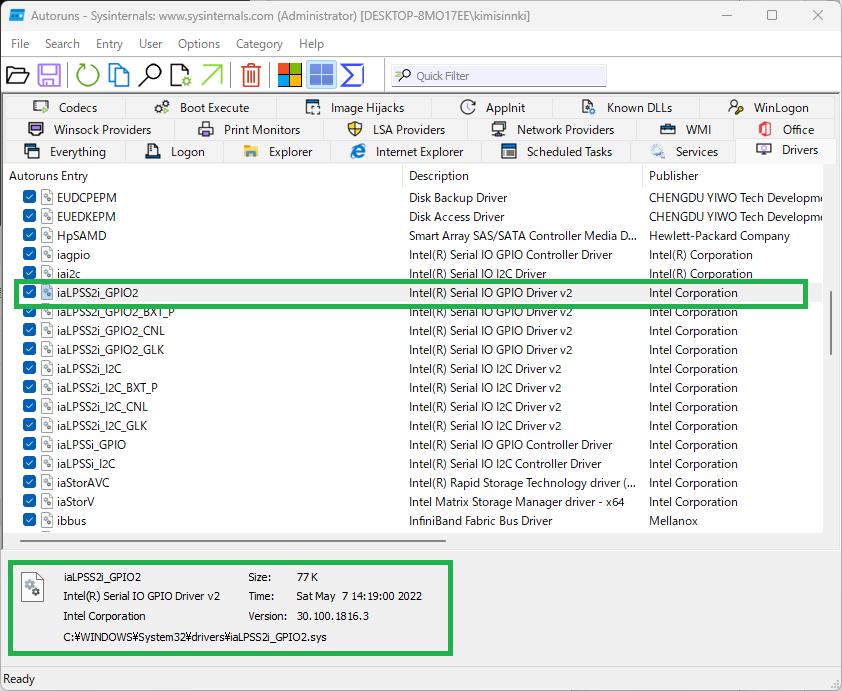Uncheck the iaLPSS2i_GPIO2_CNL checkbox
This screenshot has height=691, width=842.
pyautogui.click(x=30, y=330)
